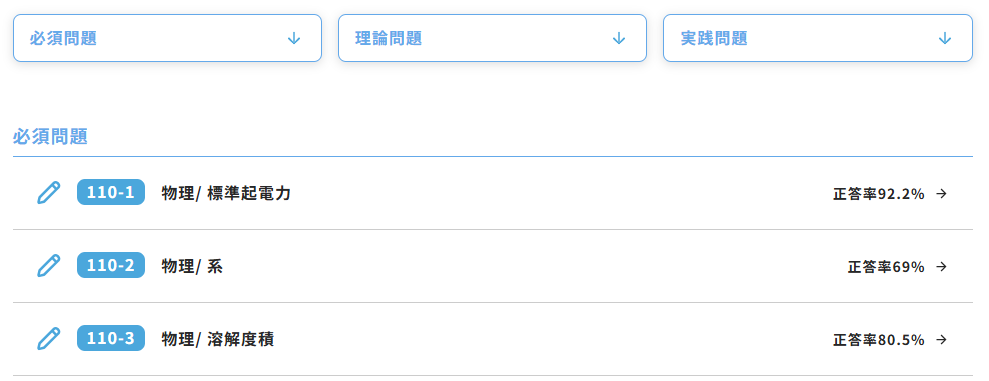This screenshot has width=989, height=381.
Task: Click the down arrow in 必須問題 box
Action: click(294, 38)
